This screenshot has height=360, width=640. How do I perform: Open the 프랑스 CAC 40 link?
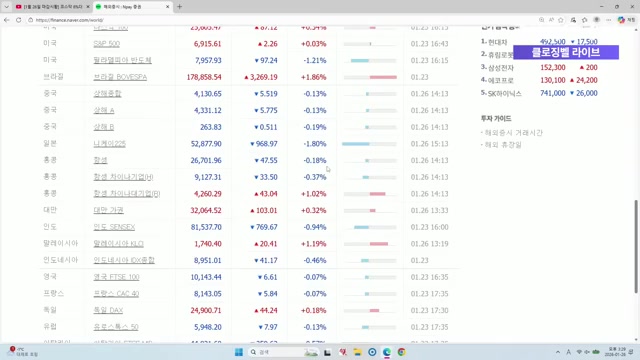116,293
